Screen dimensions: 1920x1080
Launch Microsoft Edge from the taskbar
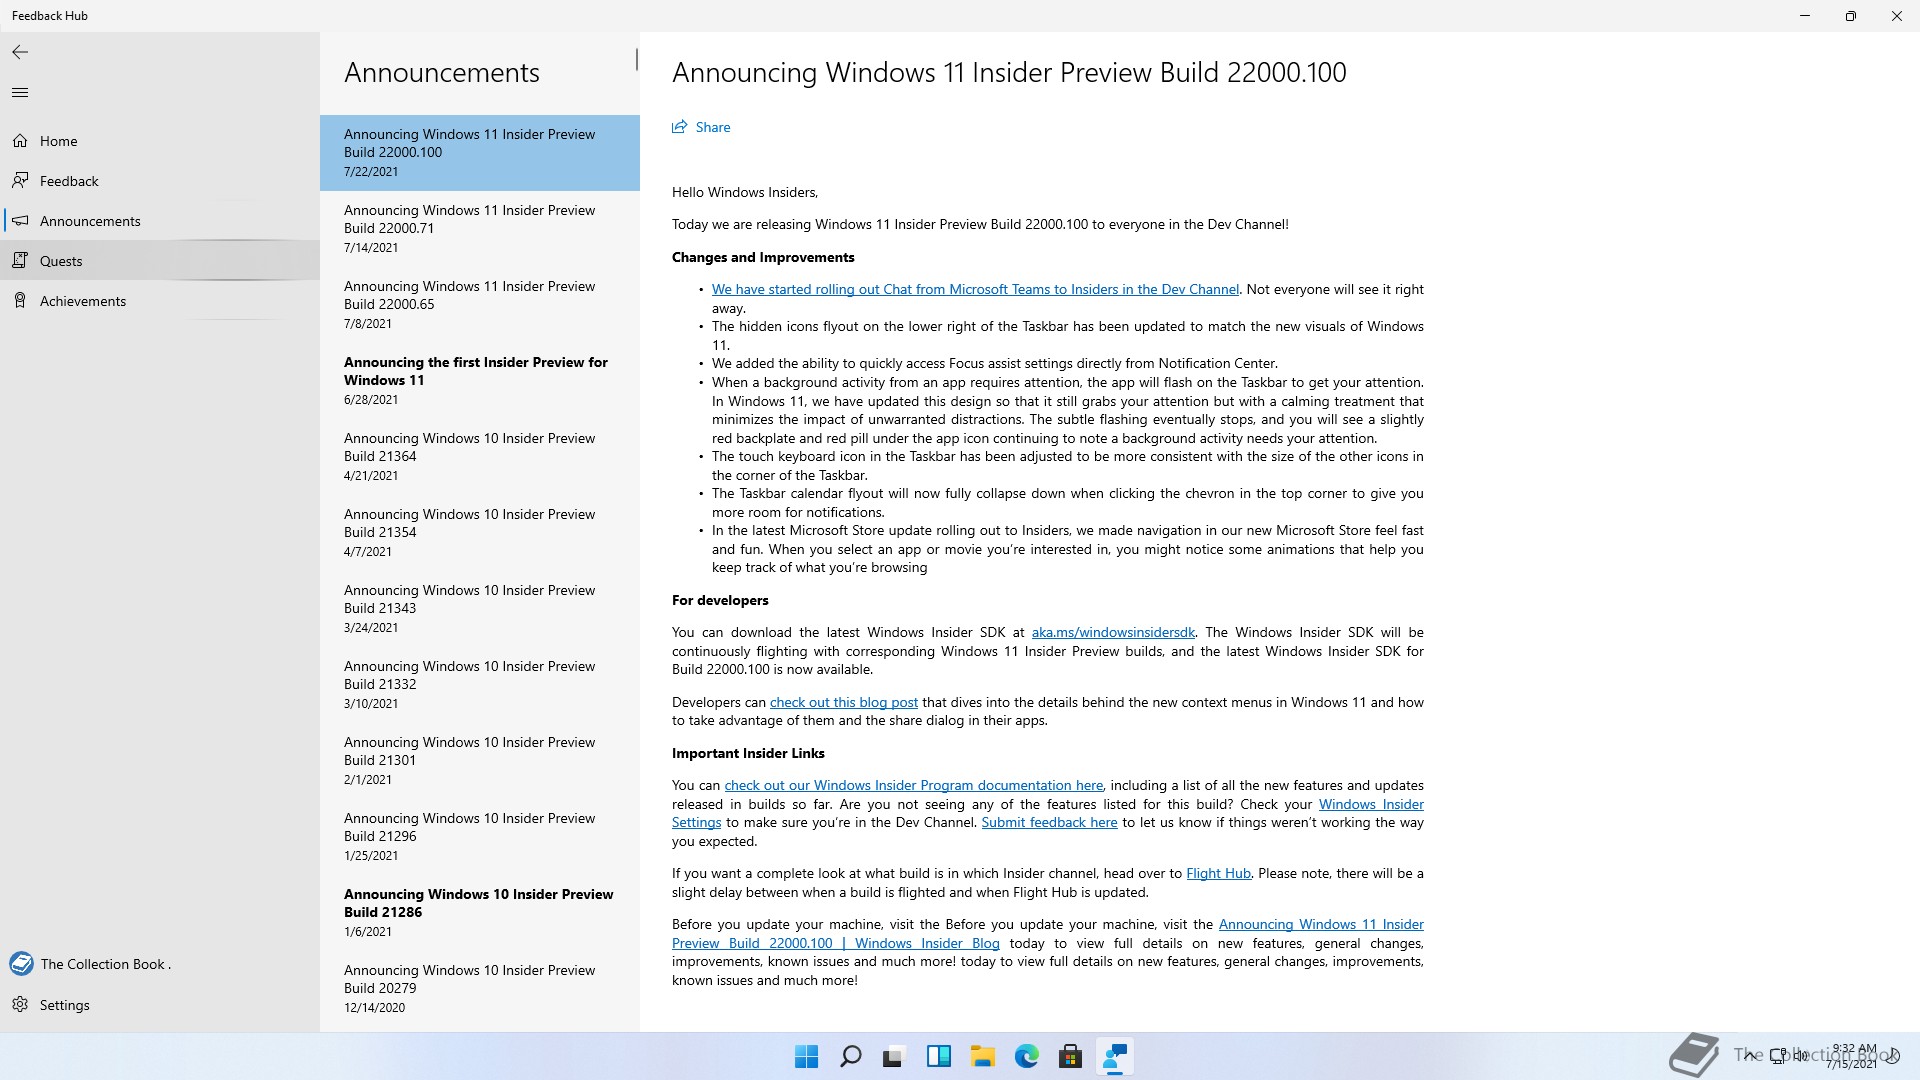pyautogui.click(x=1026, y=1057)
